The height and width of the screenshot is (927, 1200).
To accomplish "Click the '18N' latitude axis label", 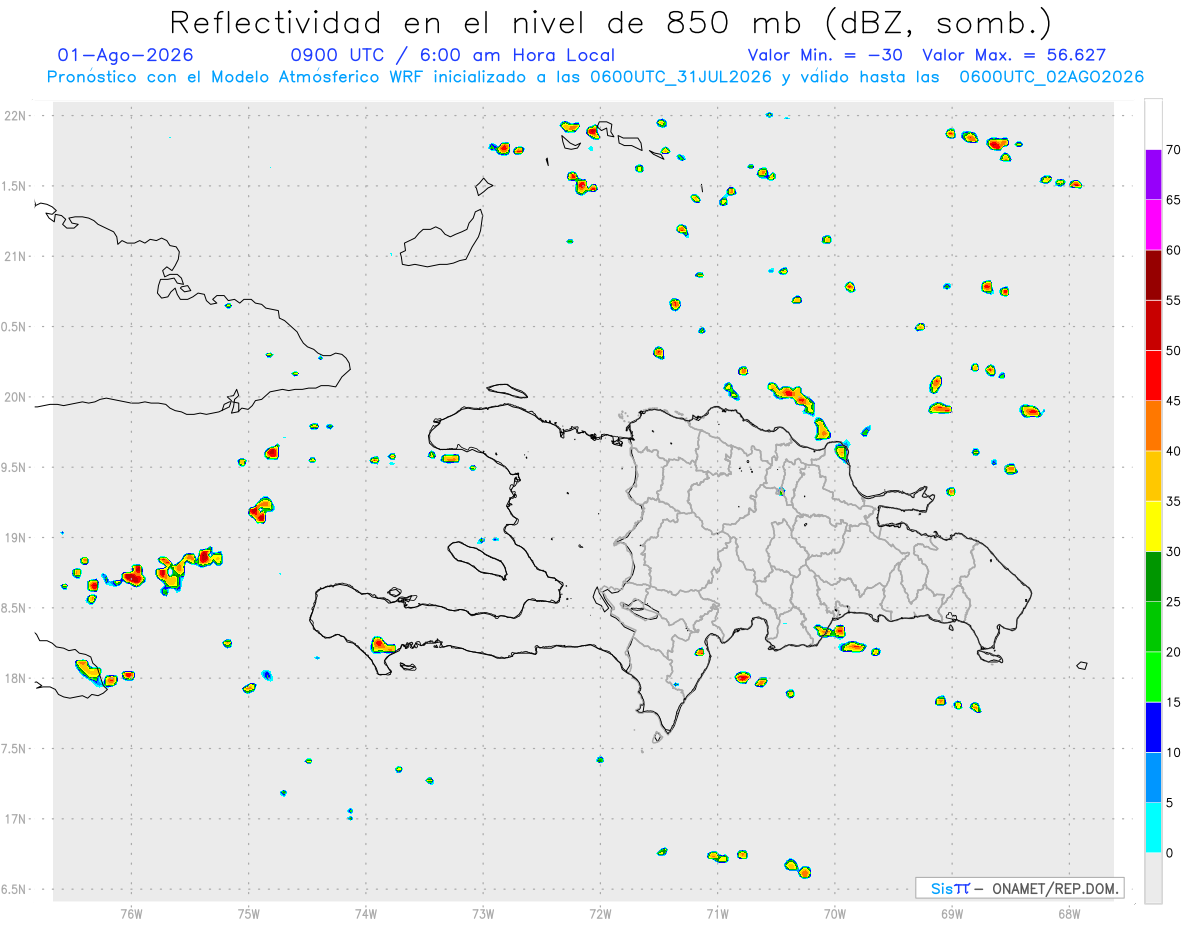I will tap(17, 678).
